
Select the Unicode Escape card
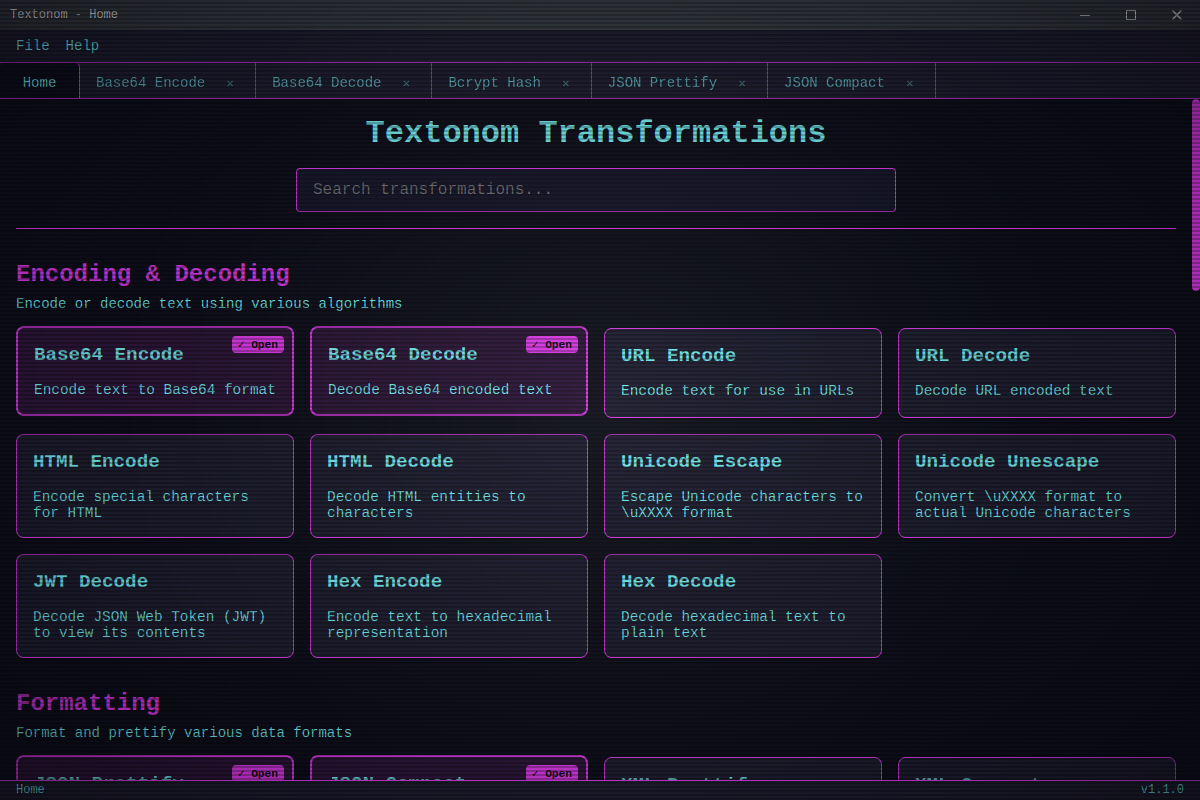click(x=742, y=485)
